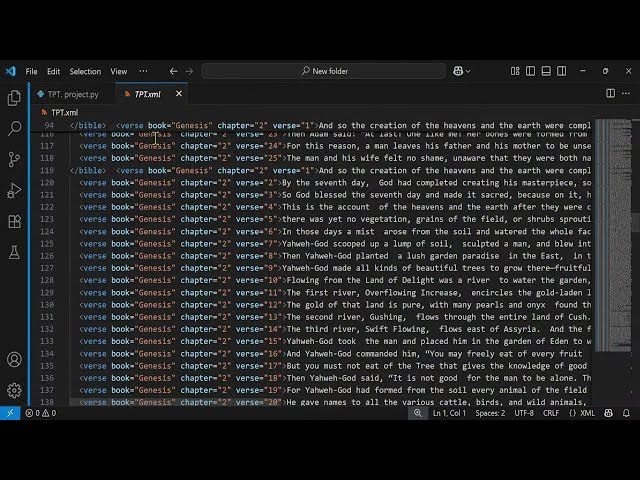
Task: Click line number 125 in gutter
Action: (x=47, y=244)
